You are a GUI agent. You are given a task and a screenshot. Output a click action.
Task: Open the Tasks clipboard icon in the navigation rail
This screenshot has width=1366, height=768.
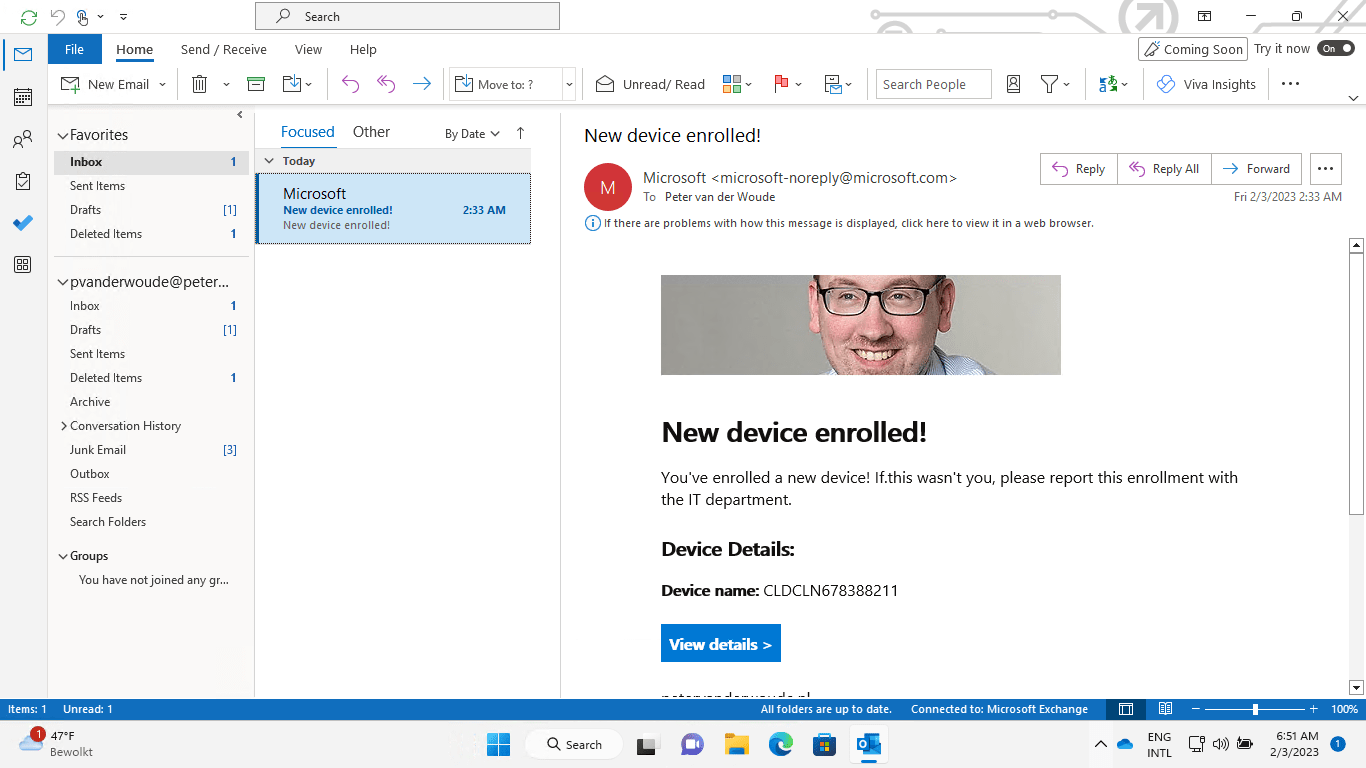point(22,181)
